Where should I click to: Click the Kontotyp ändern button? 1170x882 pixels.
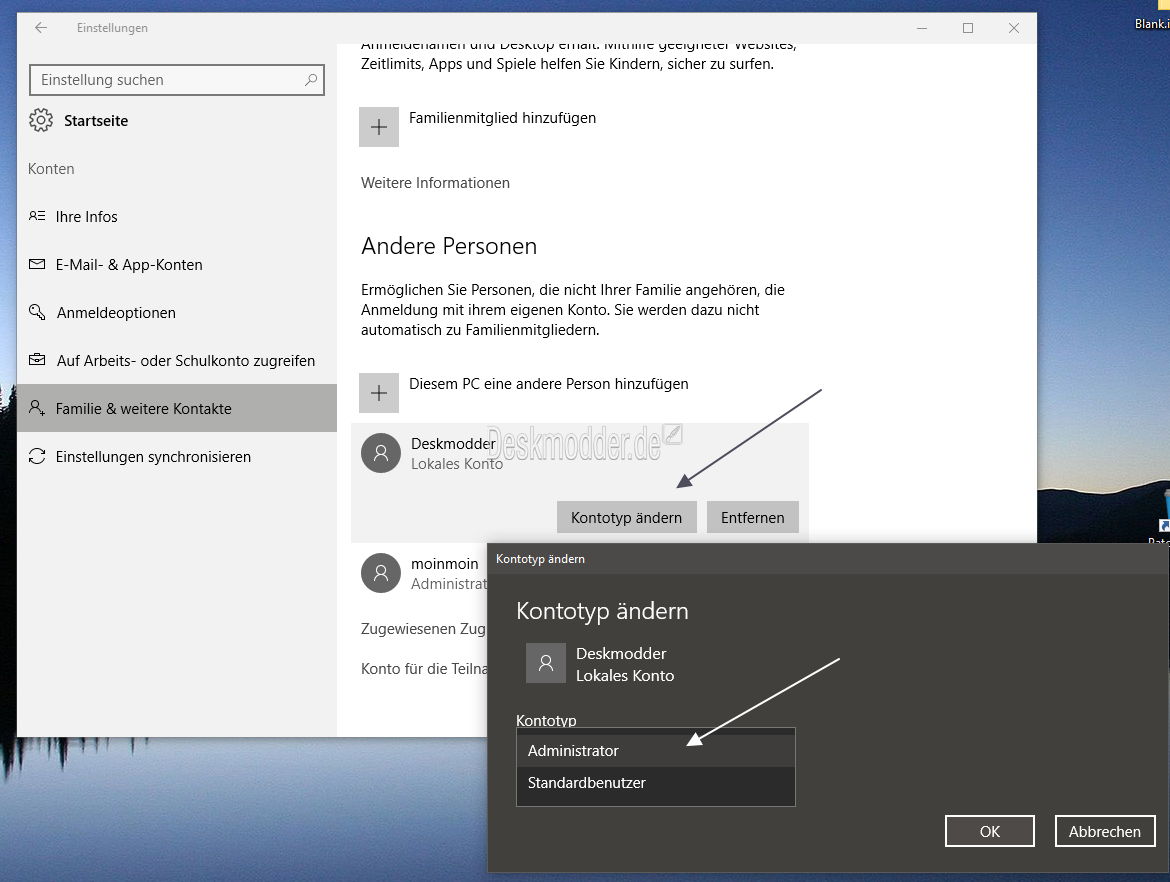tap(626, 517)
